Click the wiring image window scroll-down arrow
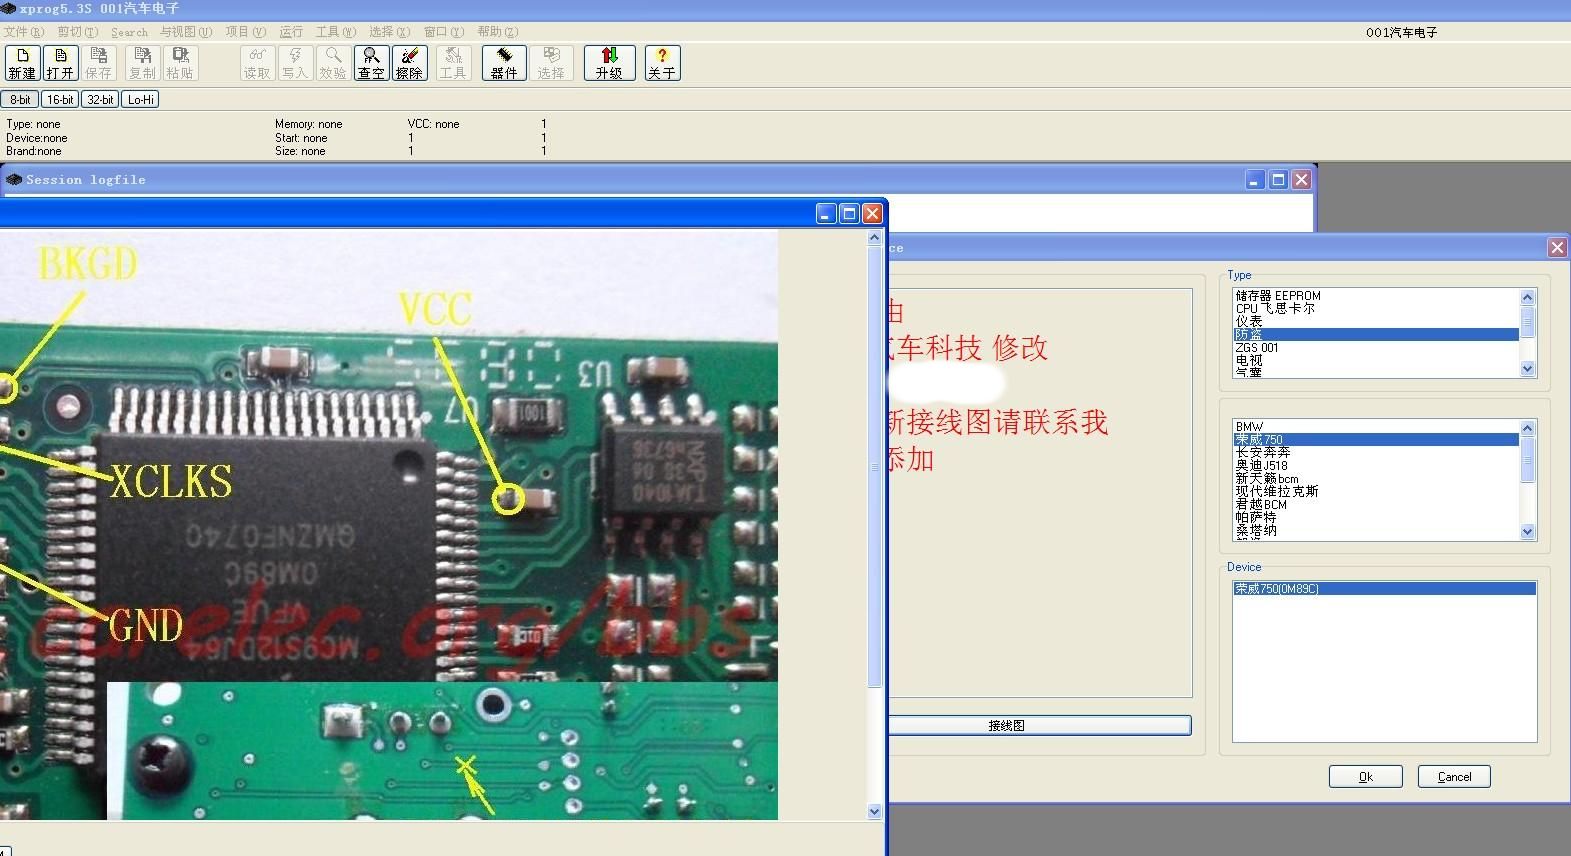The width and height of the screenshot is (1571, 856). coord(875,811)
